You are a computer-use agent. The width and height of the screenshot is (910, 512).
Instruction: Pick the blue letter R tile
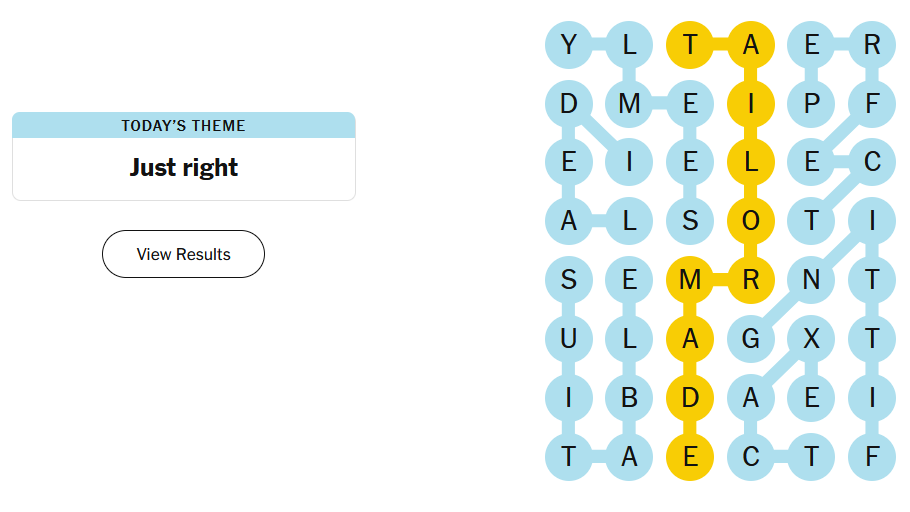pos(872,45)
